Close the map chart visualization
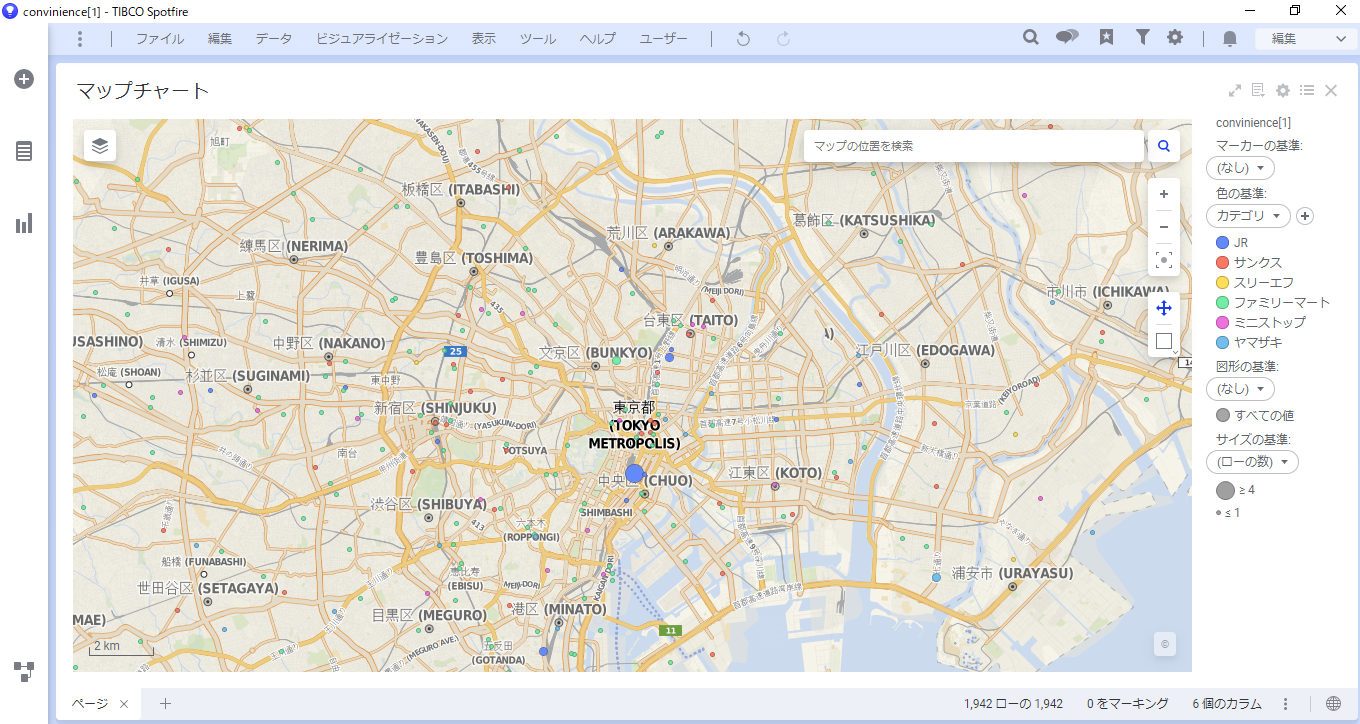This screenshot has height=724, width=1360. [1331, 91]
